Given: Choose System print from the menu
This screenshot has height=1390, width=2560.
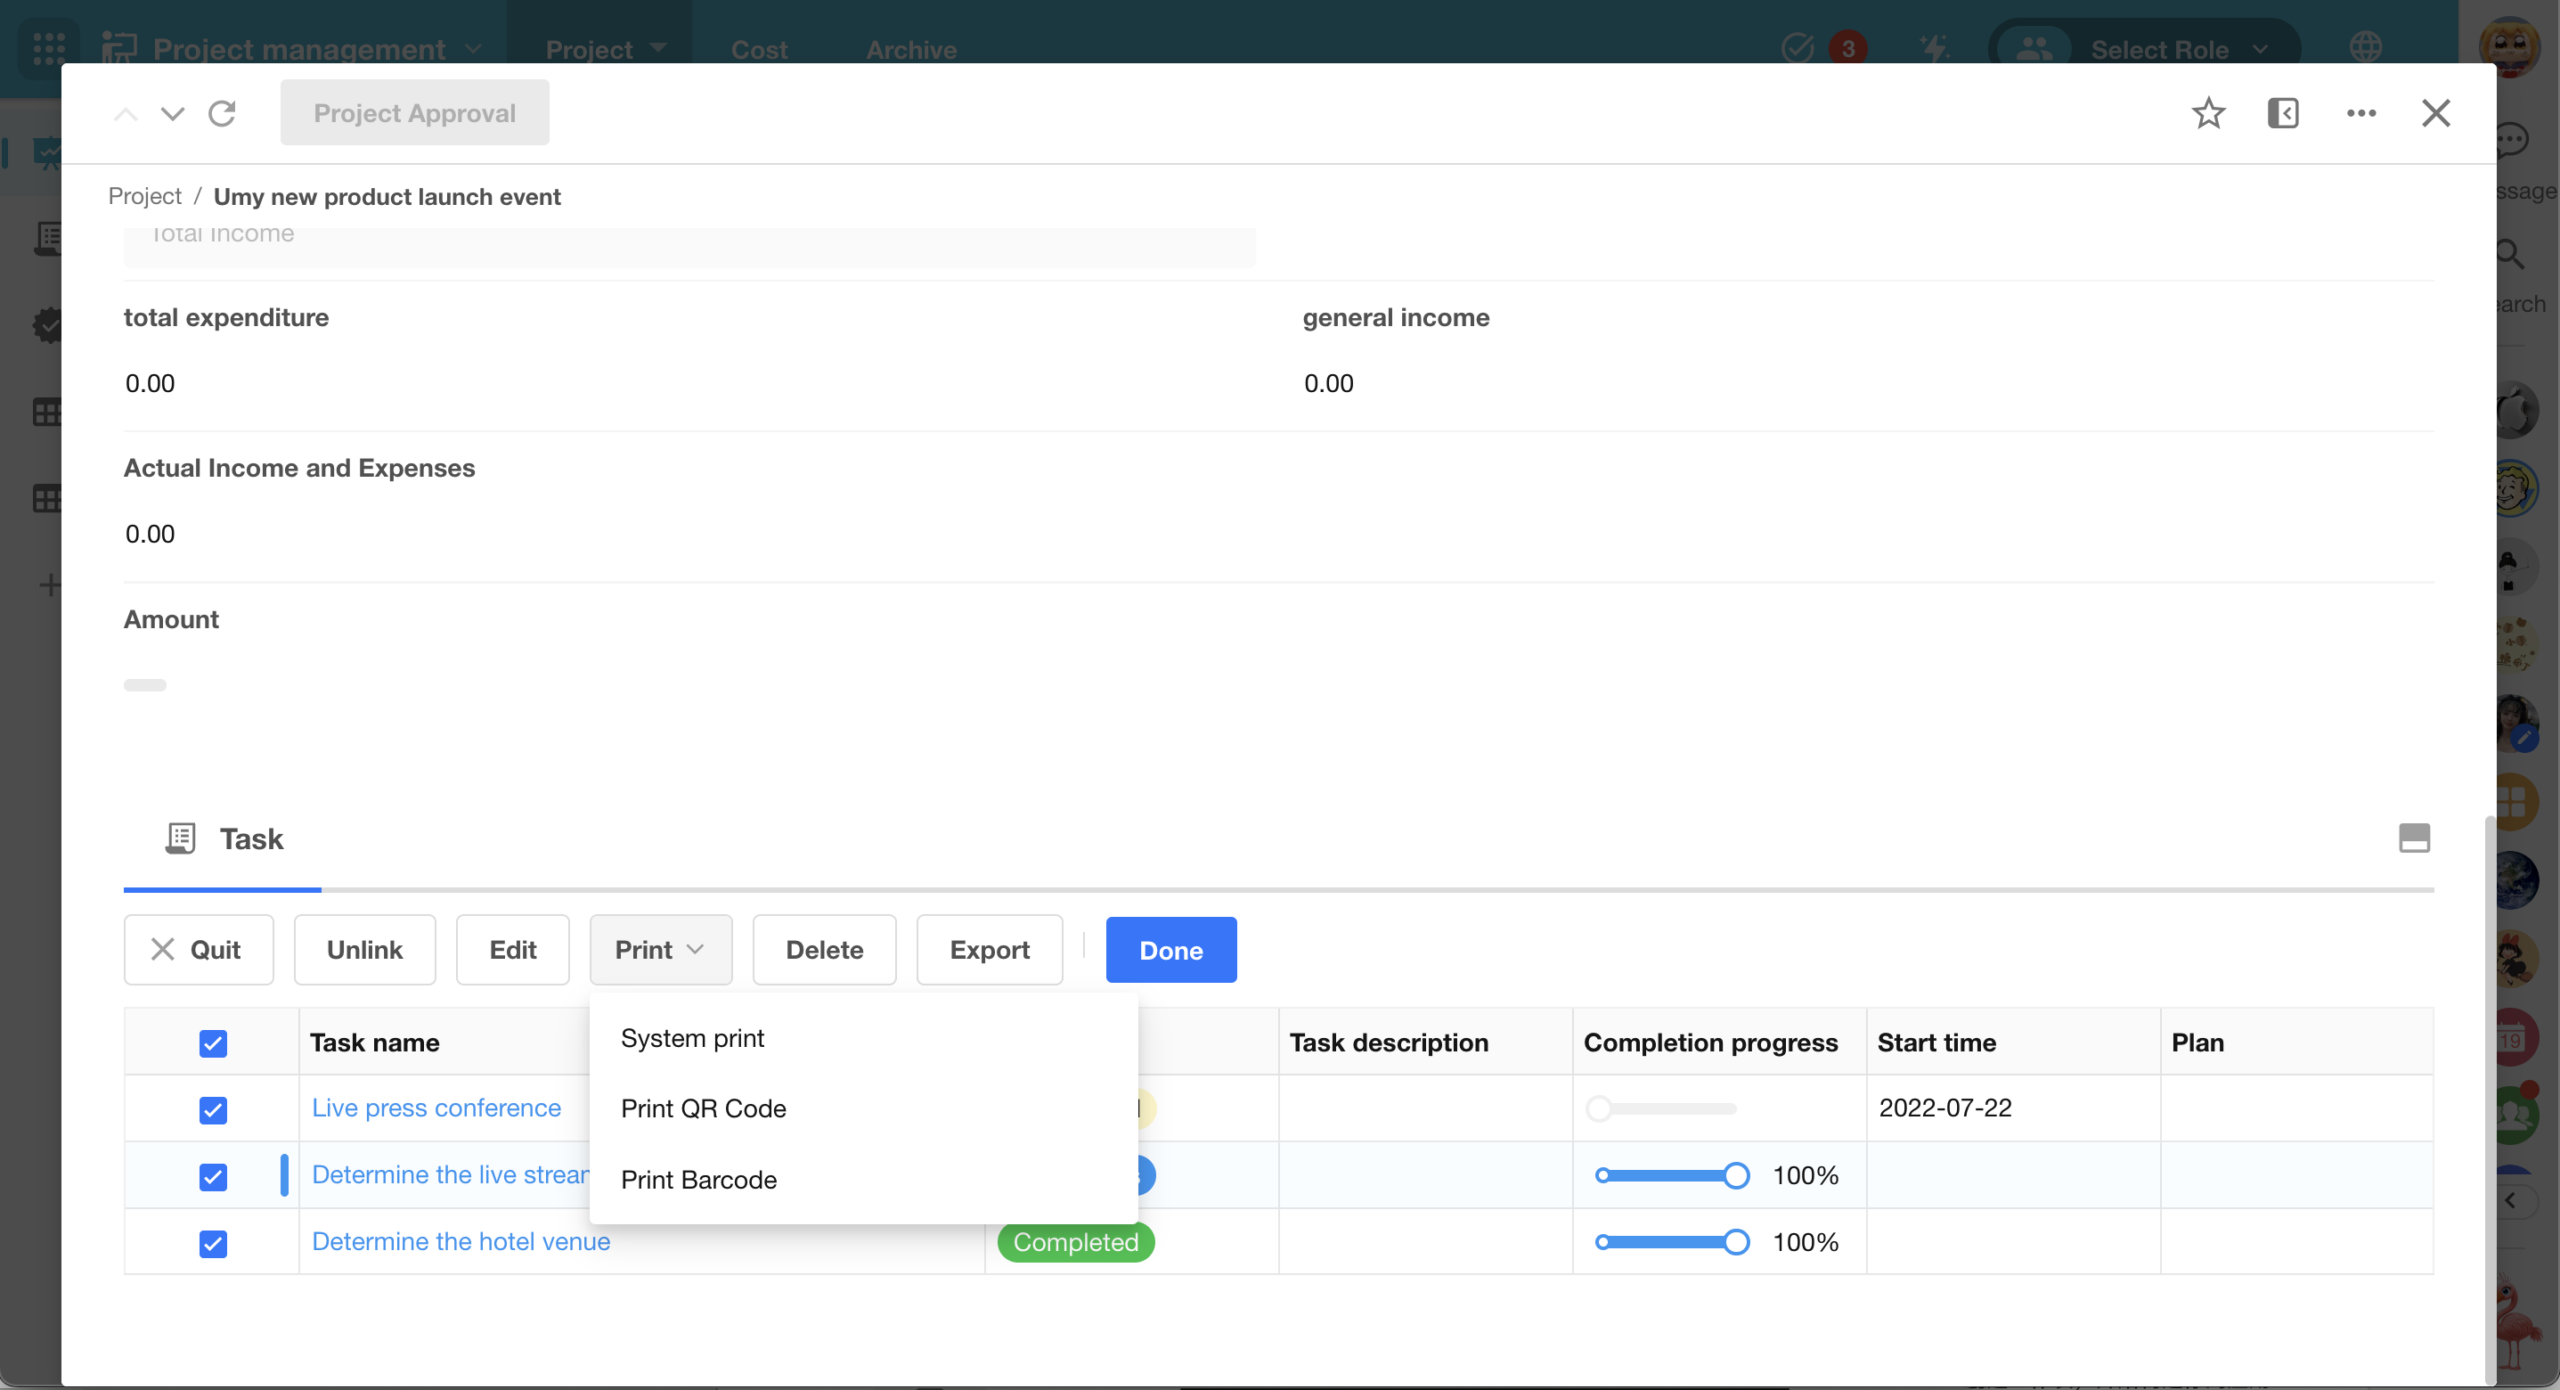Looking at the screenshot, I should (x=692, y=1038).
